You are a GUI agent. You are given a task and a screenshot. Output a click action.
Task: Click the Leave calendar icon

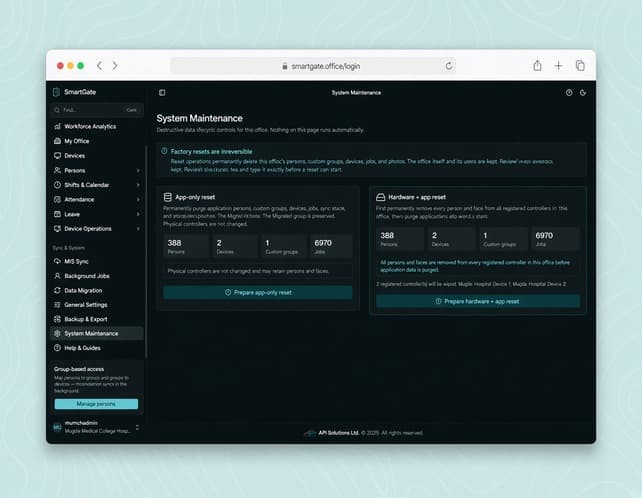(x=57, y=214)
